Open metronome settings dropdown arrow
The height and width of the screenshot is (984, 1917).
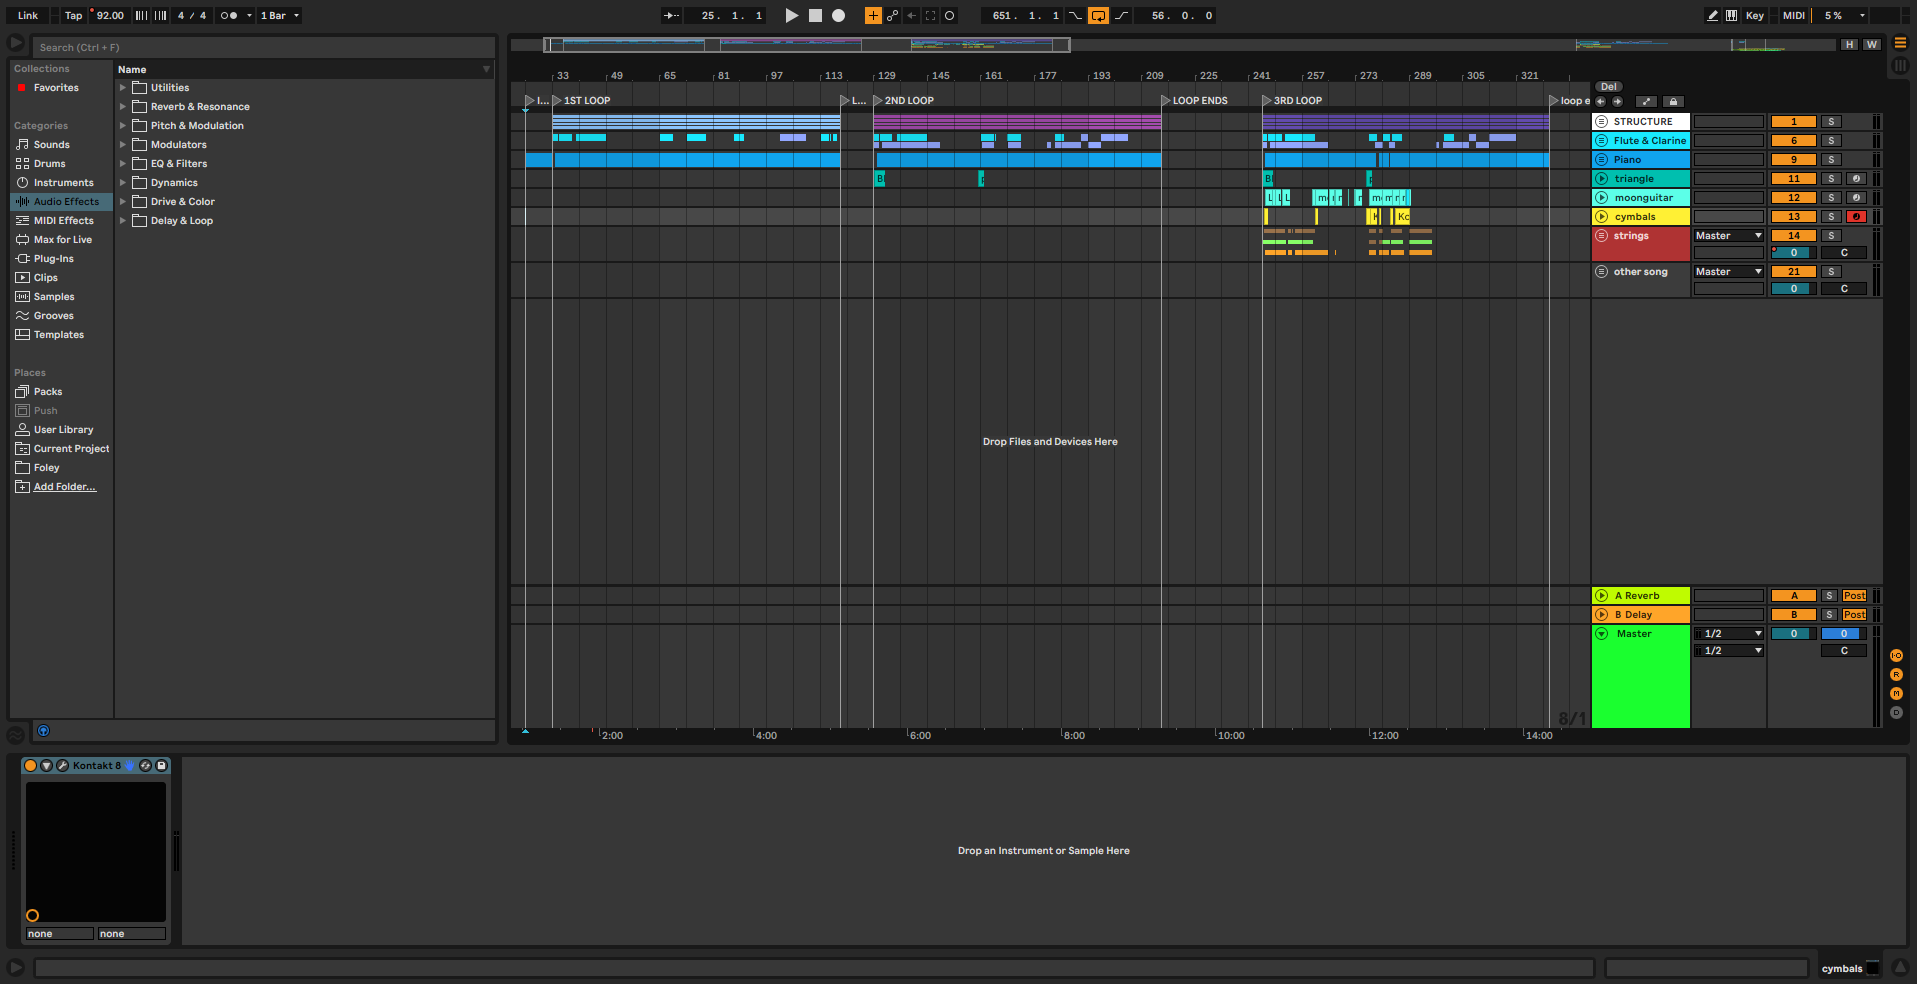click(250, 16)
